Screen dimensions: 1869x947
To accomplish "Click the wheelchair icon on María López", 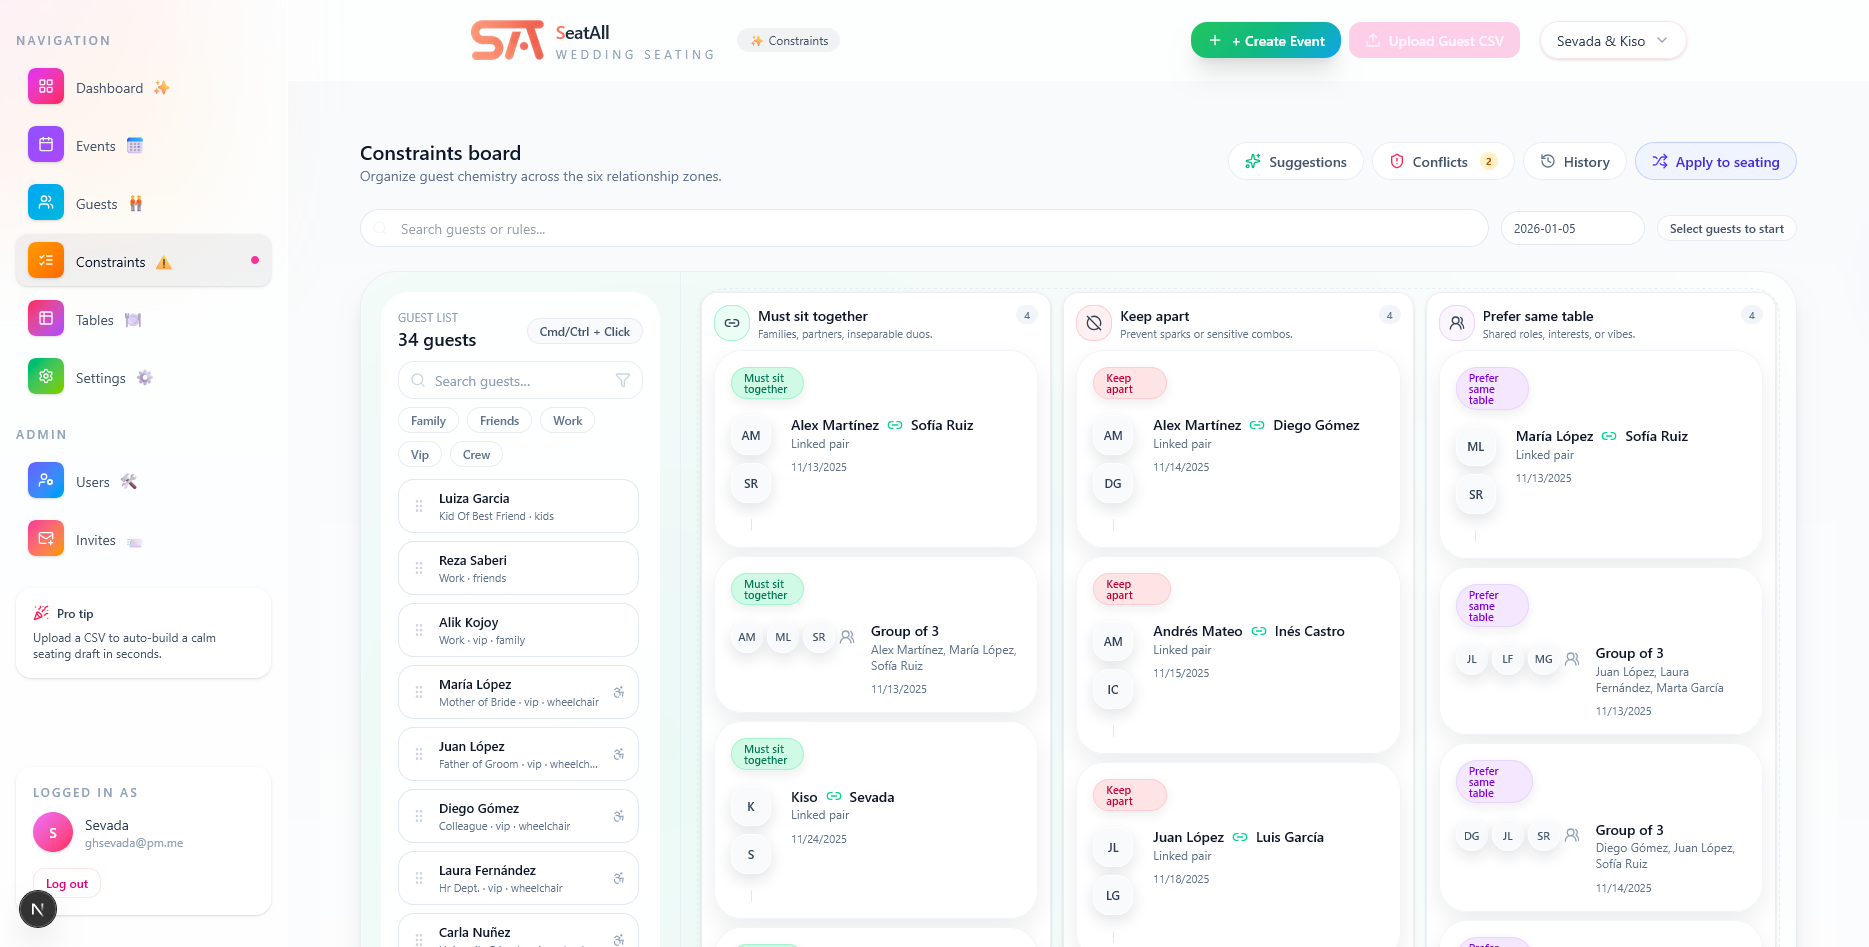I will coord(620,692).
